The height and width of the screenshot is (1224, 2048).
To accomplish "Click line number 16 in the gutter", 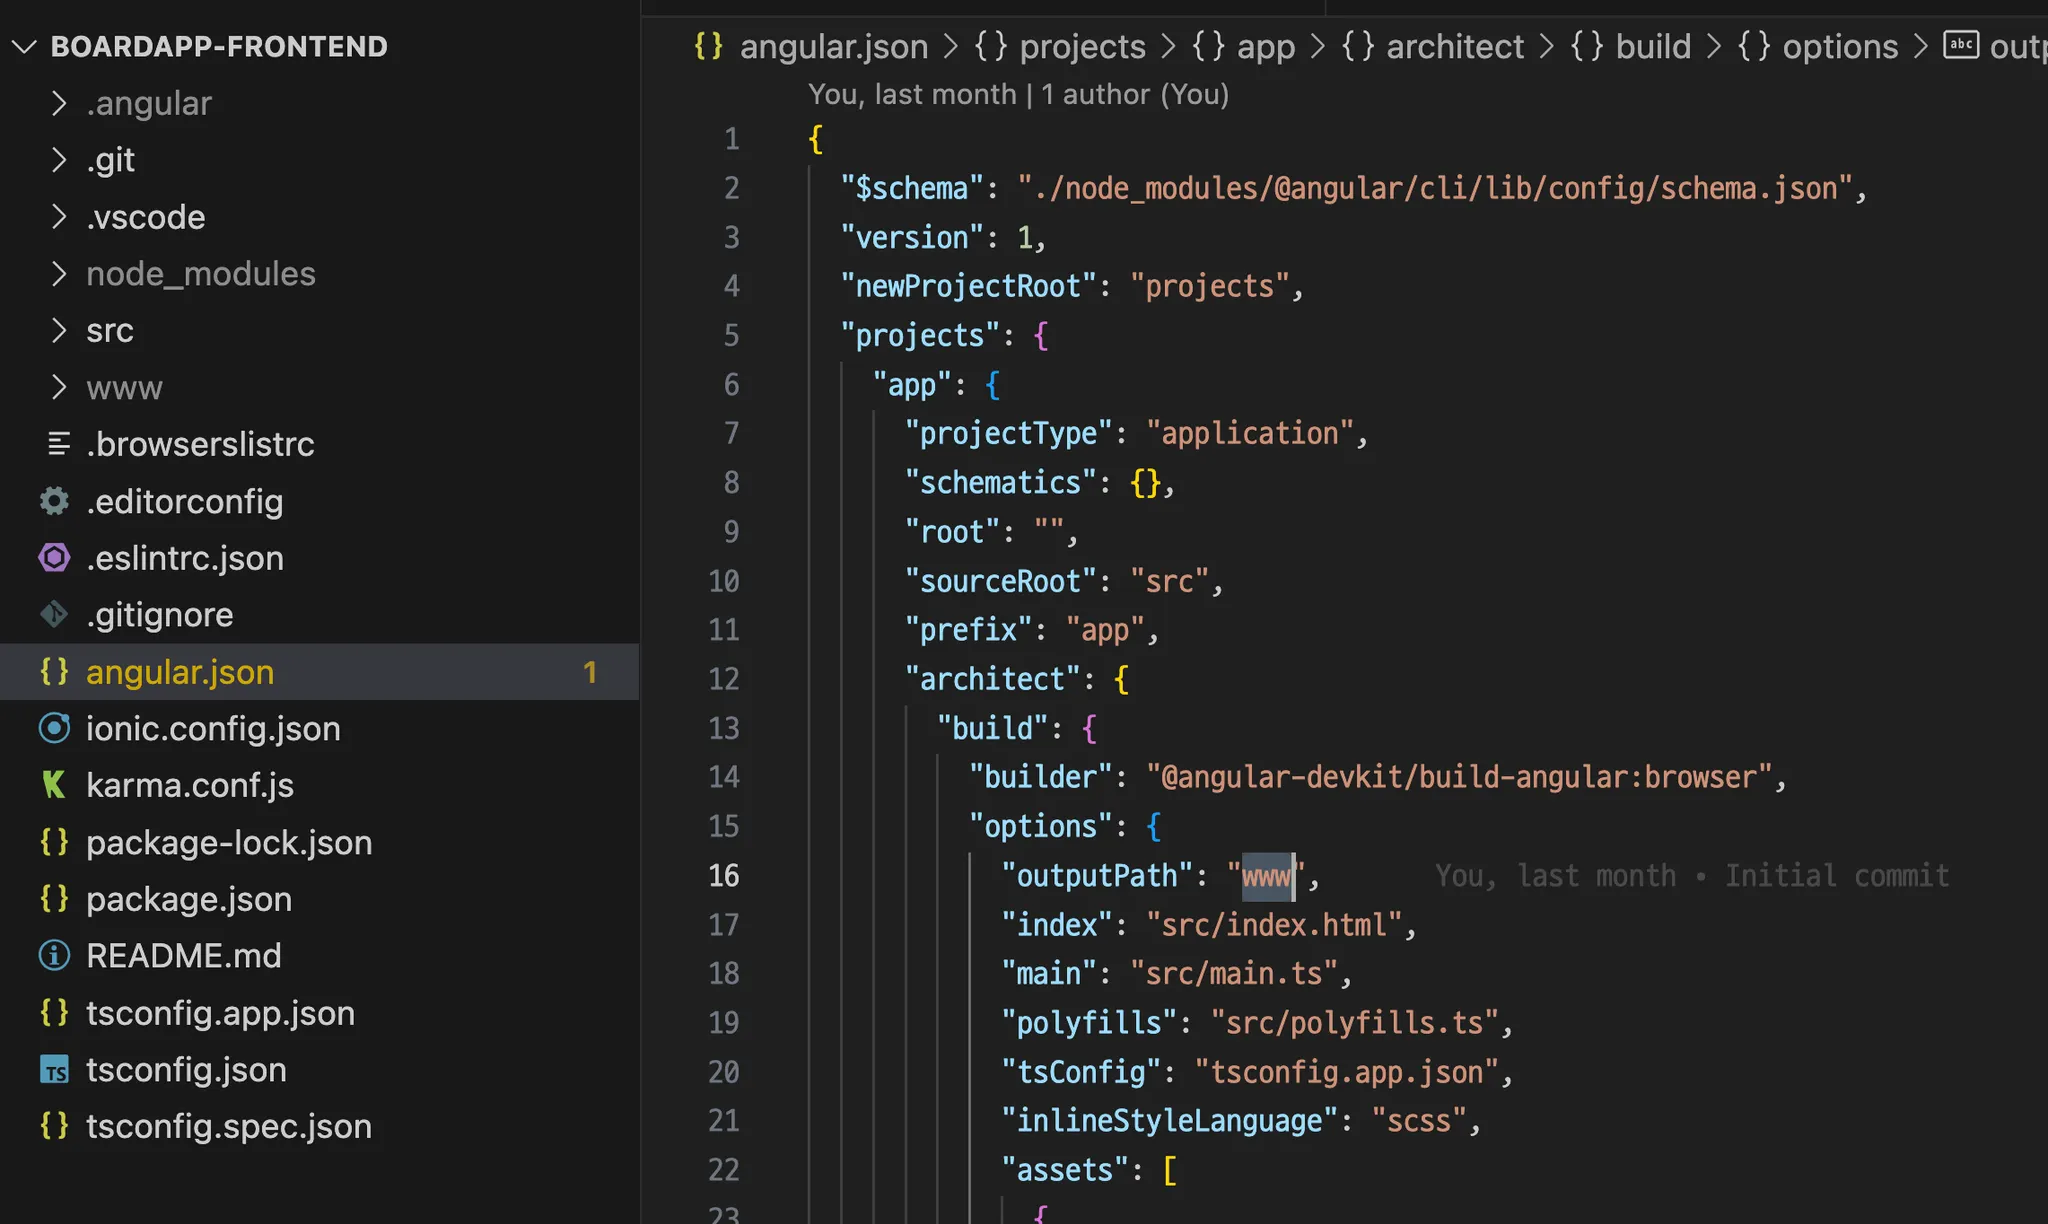I will pyautogui.click(x=723, y=876).
